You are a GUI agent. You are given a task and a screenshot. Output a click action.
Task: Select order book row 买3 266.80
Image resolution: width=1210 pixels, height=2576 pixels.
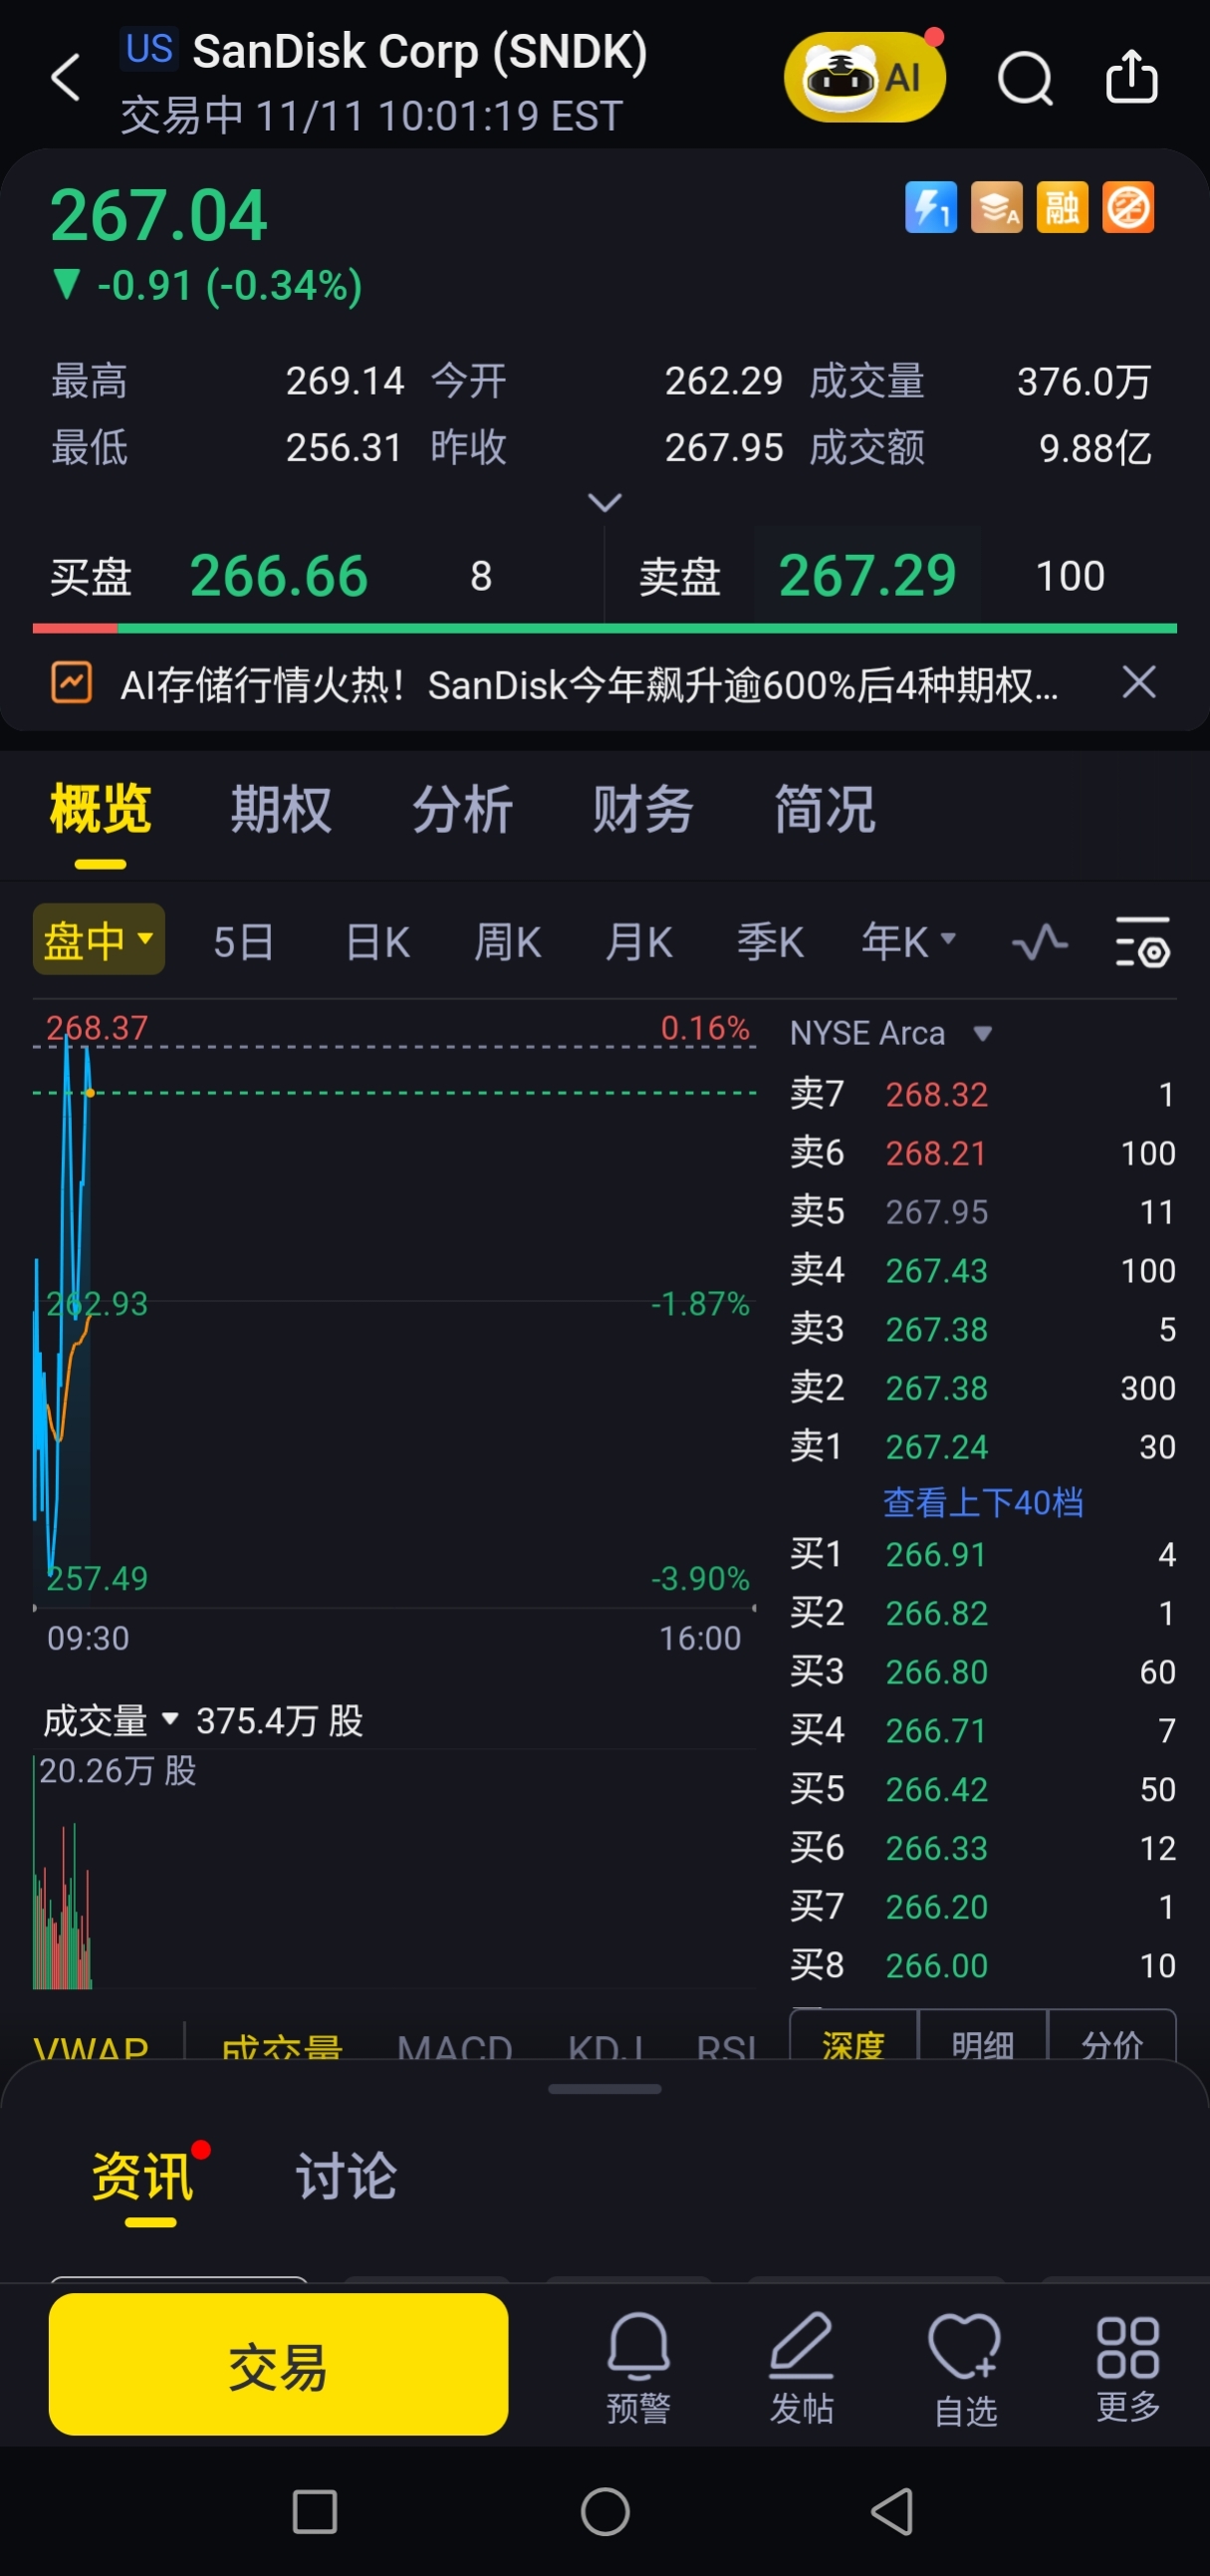tap(982, 1671)
